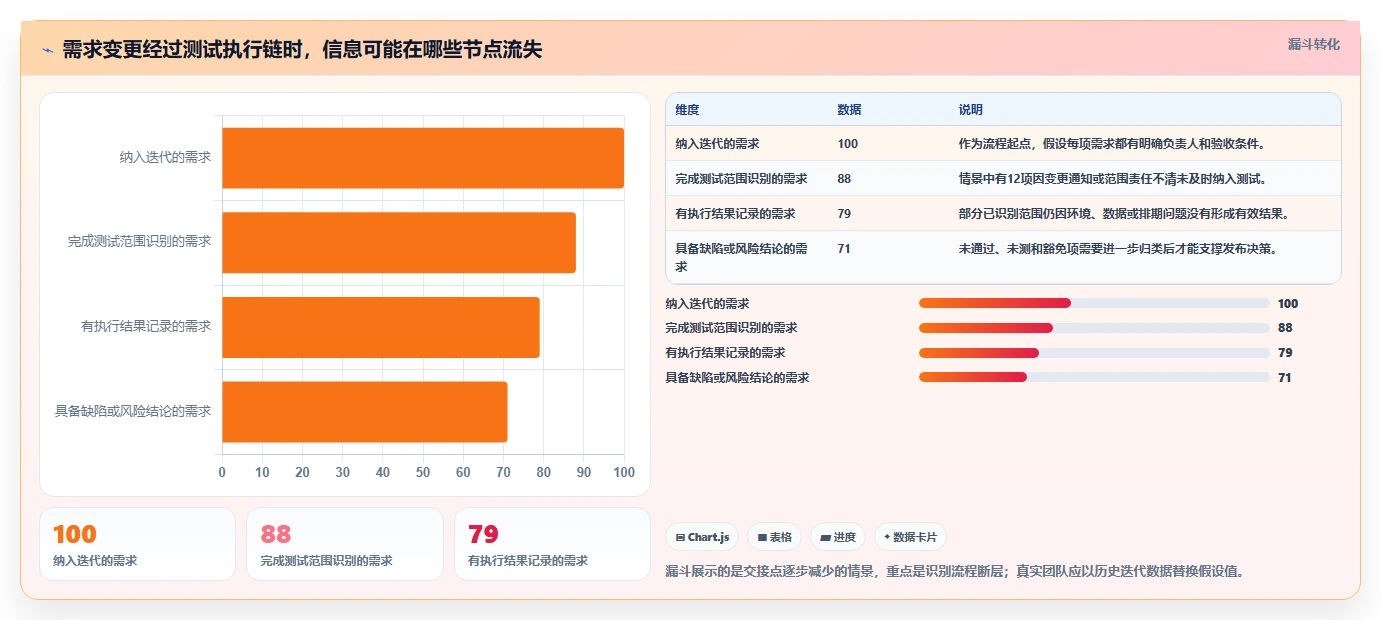The height and width of the screenshot is (620, 1381).
Task: Click the 纳入迭代的需求 progress bar
Action: click(1094, 303)
